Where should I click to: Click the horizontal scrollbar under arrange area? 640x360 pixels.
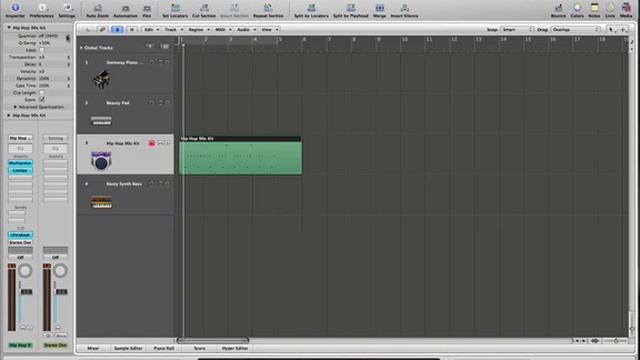click(213, 340)
